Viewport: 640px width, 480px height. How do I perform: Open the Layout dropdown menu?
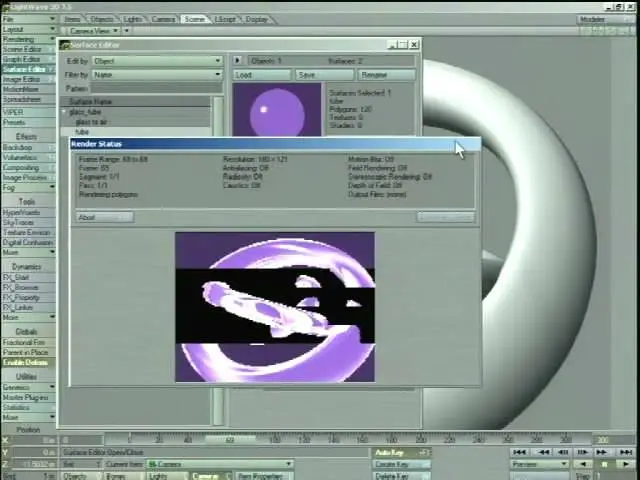click(x=29, y=29)
